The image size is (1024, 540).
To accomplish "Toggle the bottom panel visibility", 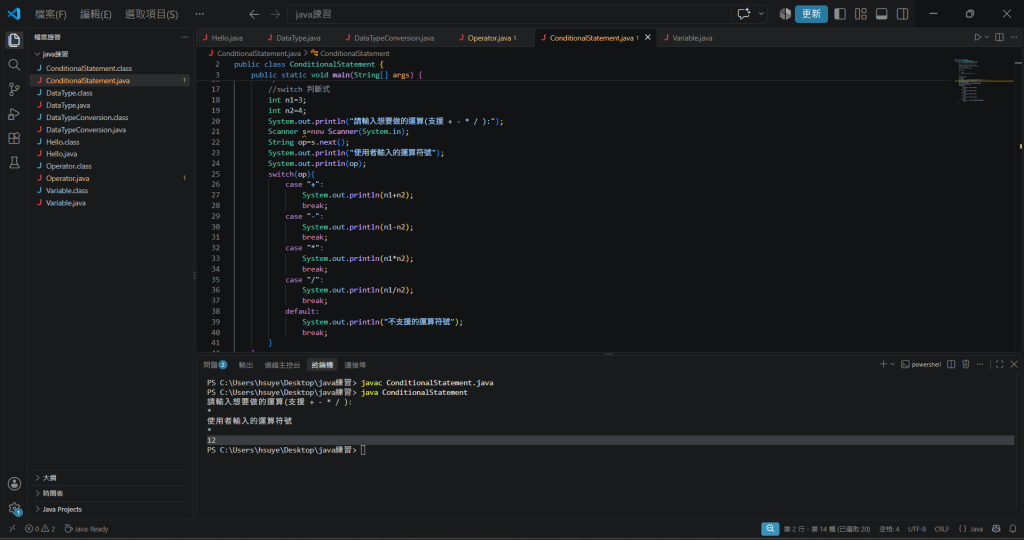I will click(882, 14).
